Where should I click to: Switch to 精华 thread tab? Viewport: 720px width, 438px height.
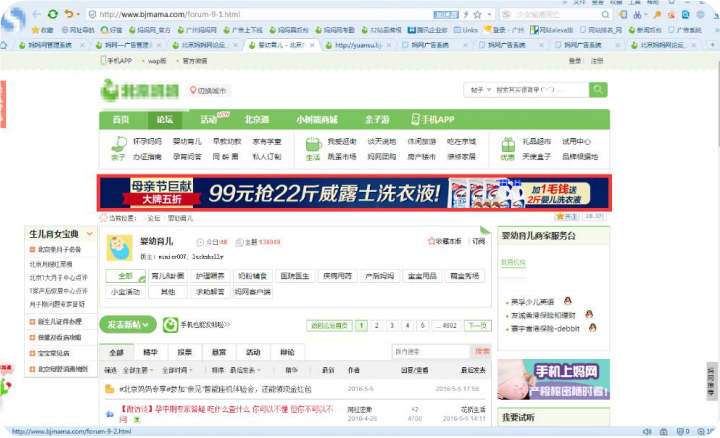pos(151,352)
